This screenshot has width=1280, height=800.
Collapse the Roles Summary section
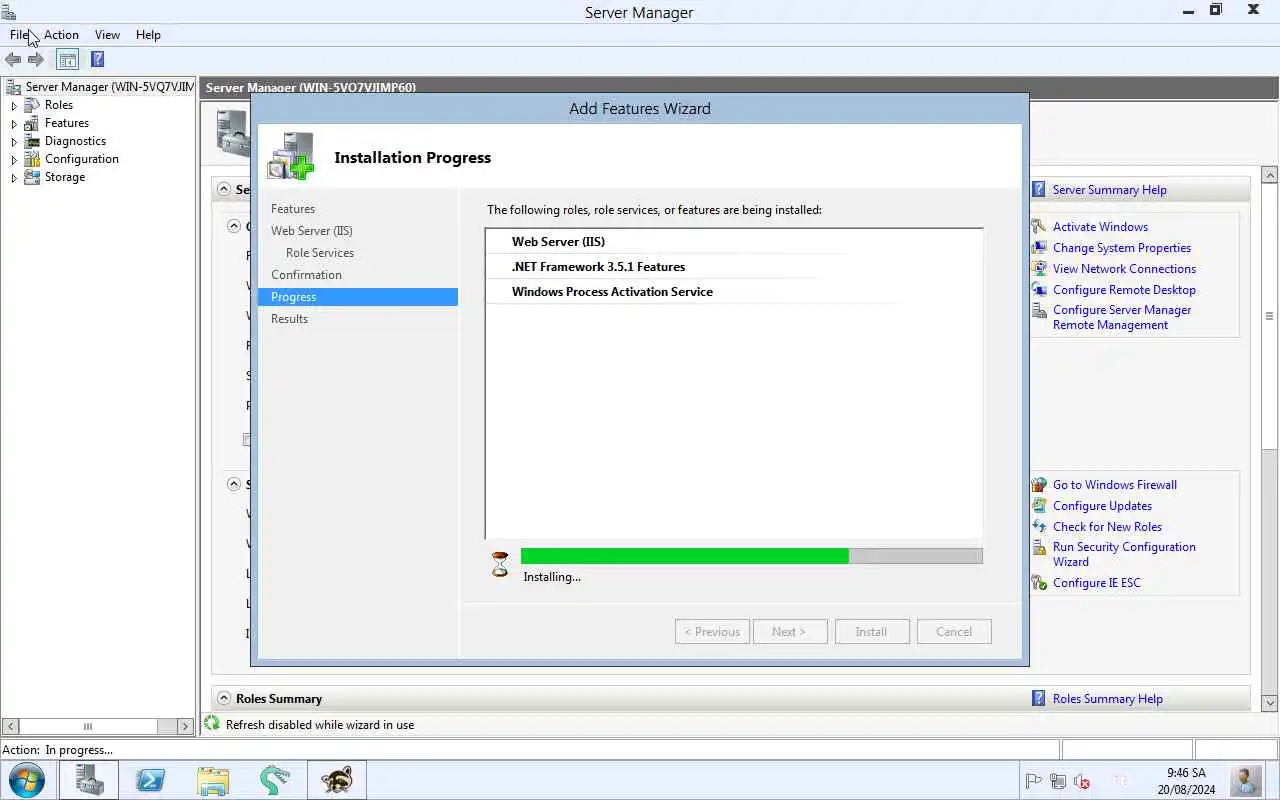tap(224, 699)
